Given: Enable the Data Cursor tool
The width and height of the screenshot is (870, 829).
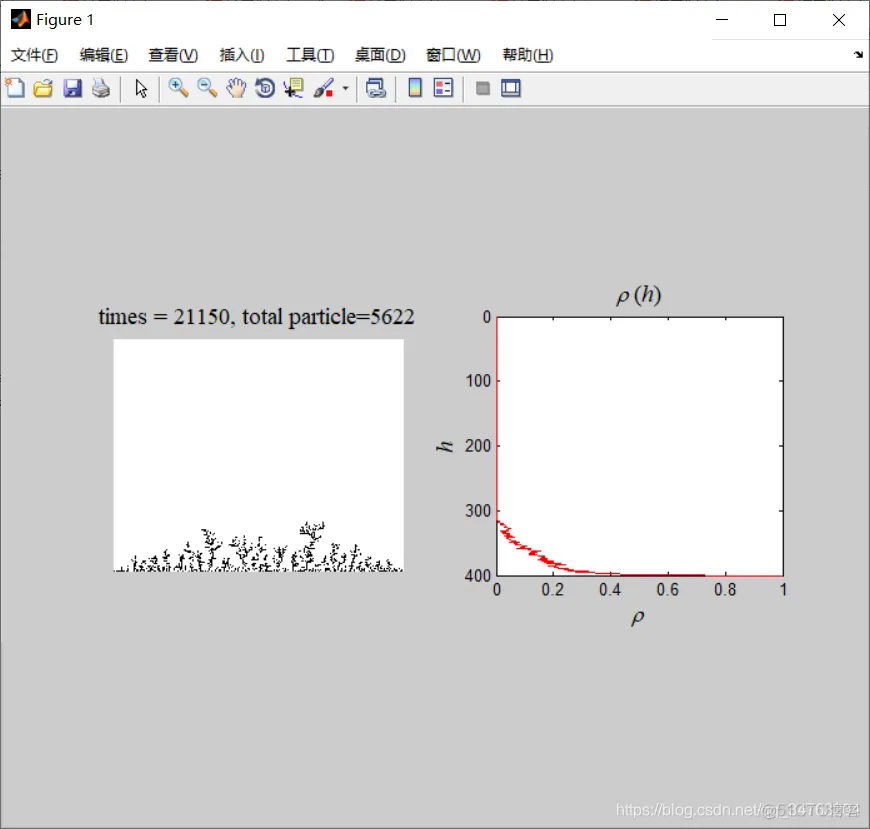Looking at the screenshot, I should pos(292,88).
